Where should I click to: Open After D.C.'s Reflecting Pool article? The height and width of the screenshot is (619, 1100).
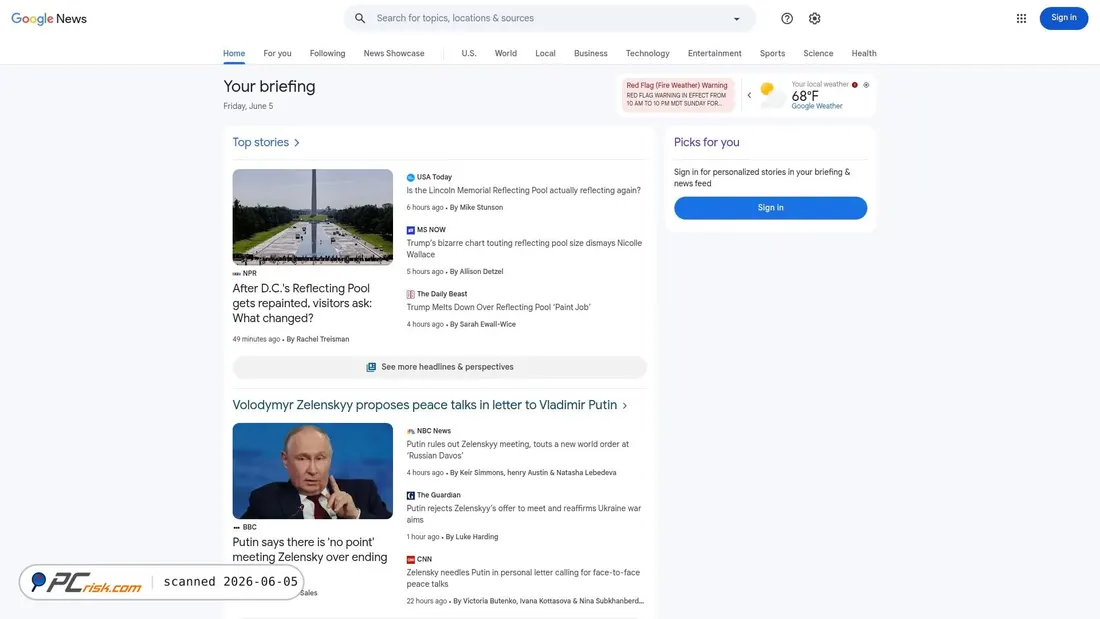point(302,303)
